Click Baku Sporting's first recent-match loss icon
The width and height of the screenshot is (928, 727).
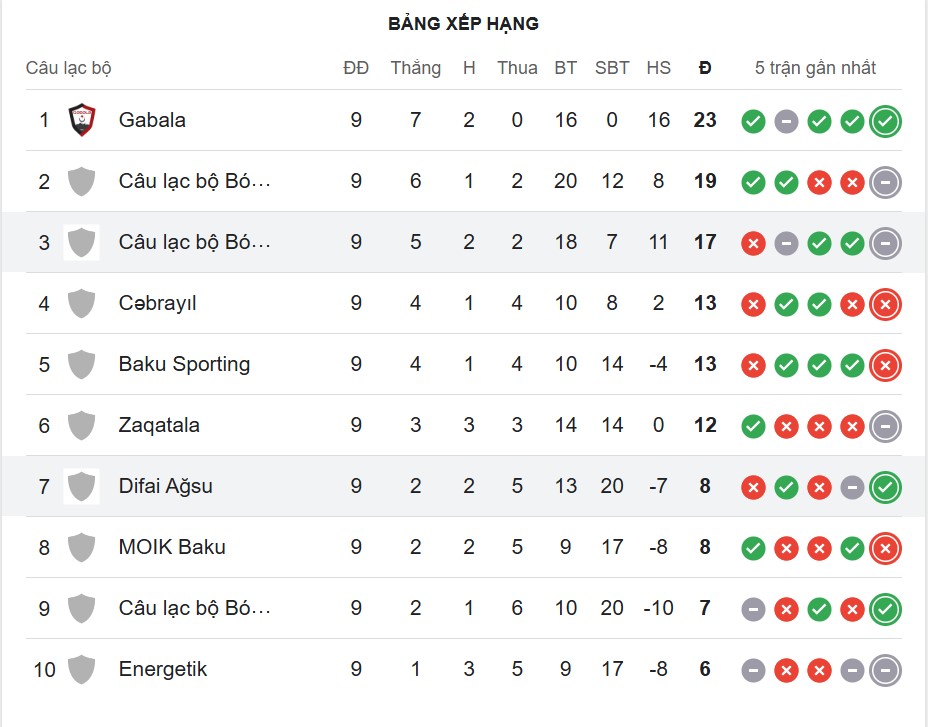(x=753, y=365)
